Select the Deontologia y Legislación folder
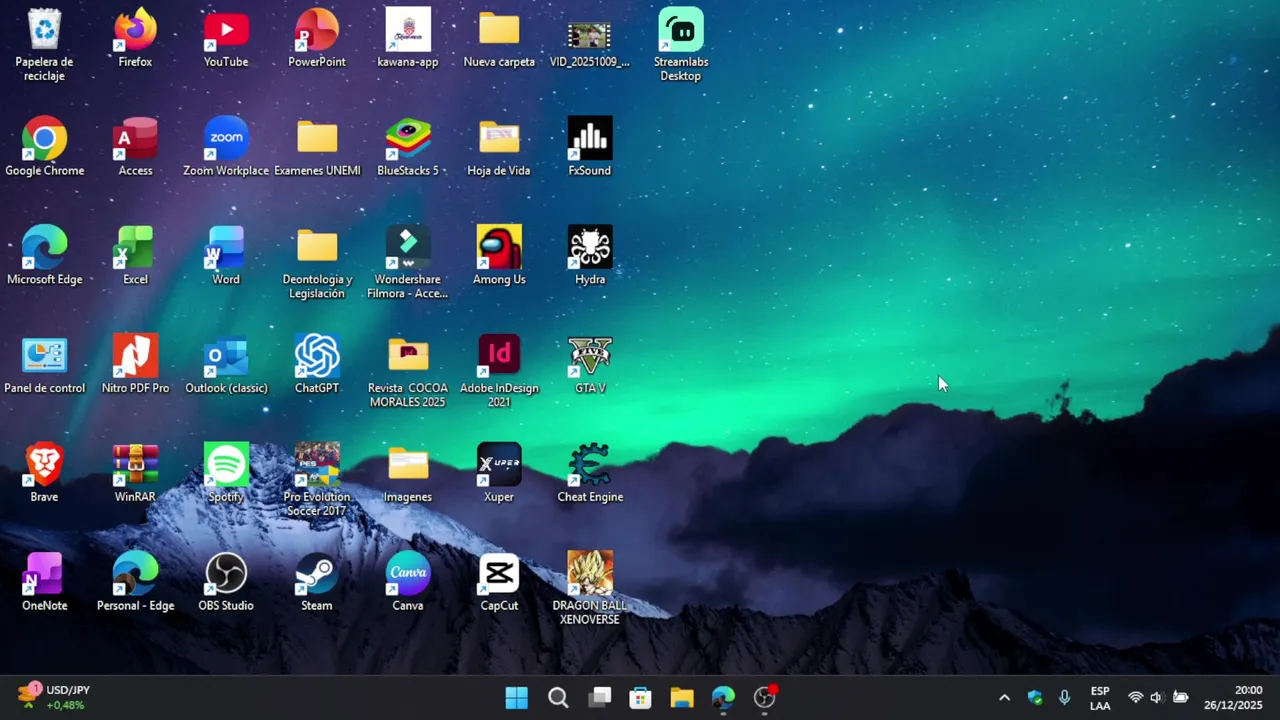 [317, 262]
